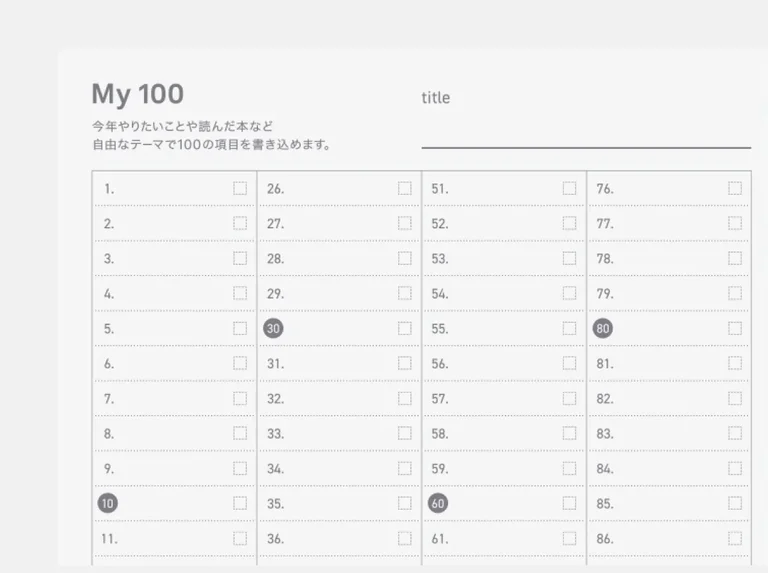Select the row numbered 5
Image resolution: width=768 pixels, height=573 pixels.
click(174, 329)
